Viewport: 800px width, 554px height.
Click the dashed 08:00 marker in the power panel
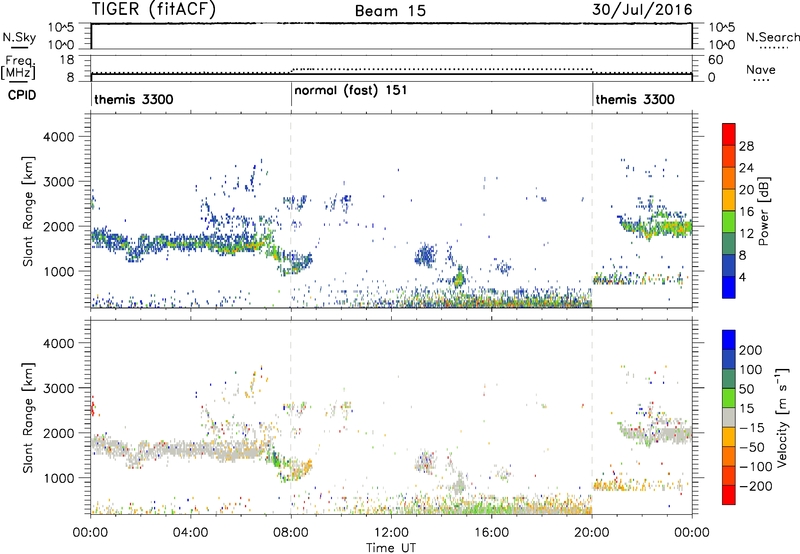(291, 210)
